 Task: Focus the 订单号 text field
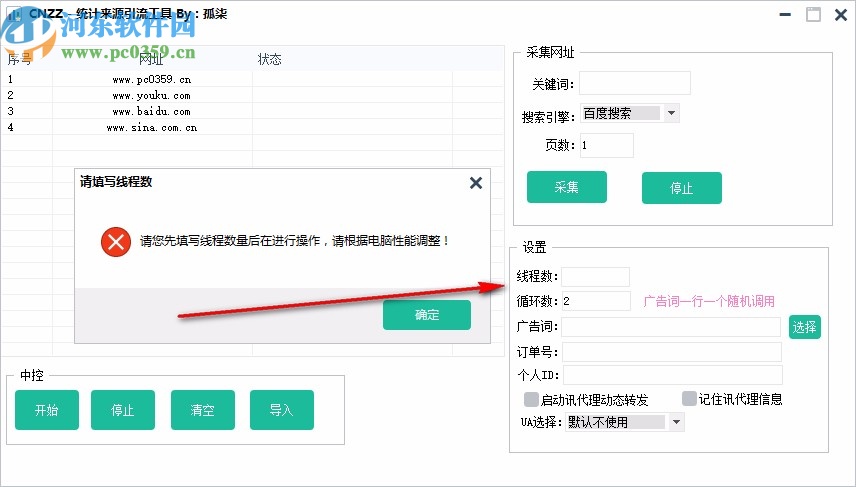[672, 352]
